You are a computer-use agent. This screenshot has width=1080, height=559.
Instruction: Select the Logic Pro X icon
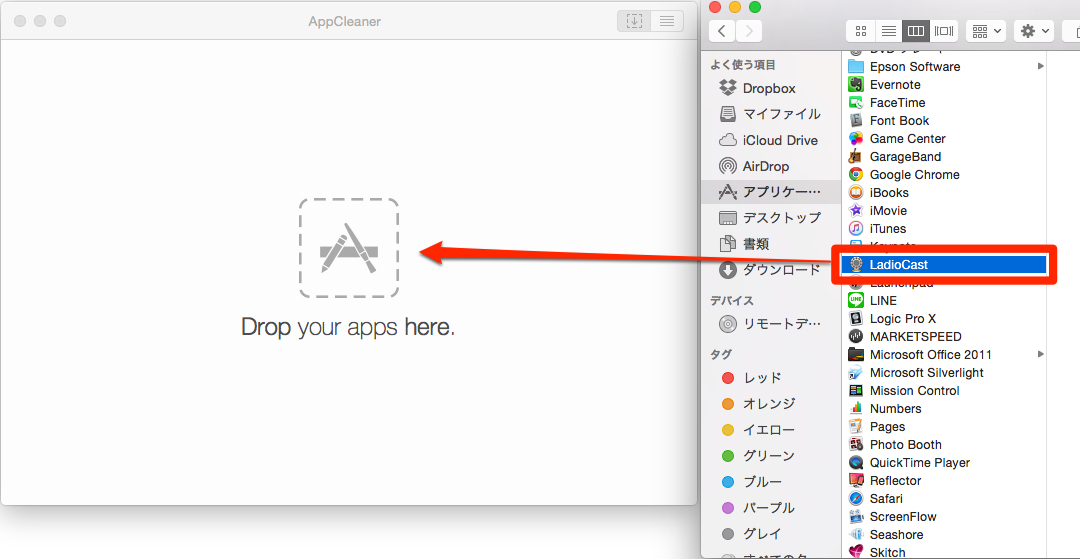tap(856, 319)
